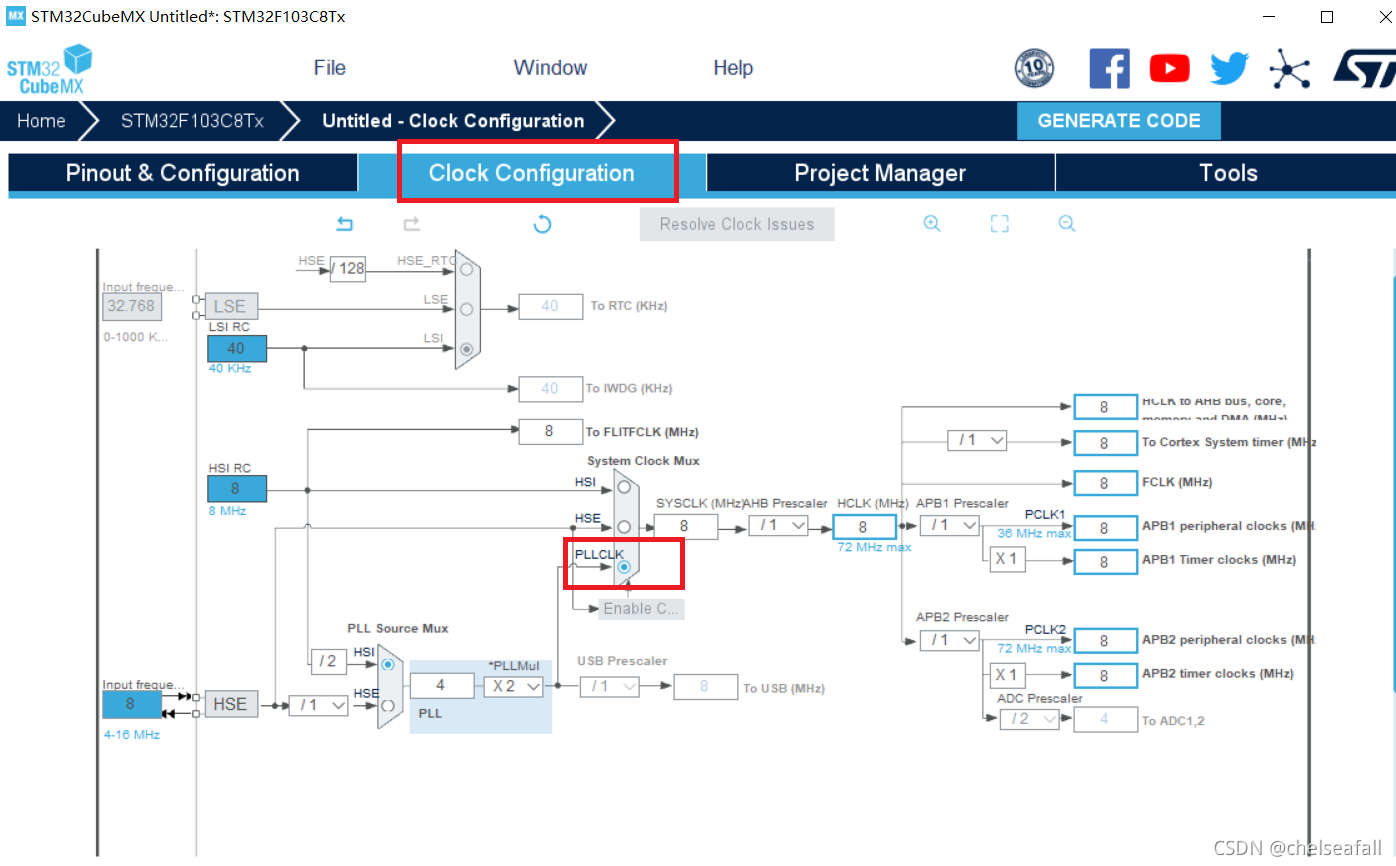
Task: Switch to Project Manager tab
Action: [880, 173]
